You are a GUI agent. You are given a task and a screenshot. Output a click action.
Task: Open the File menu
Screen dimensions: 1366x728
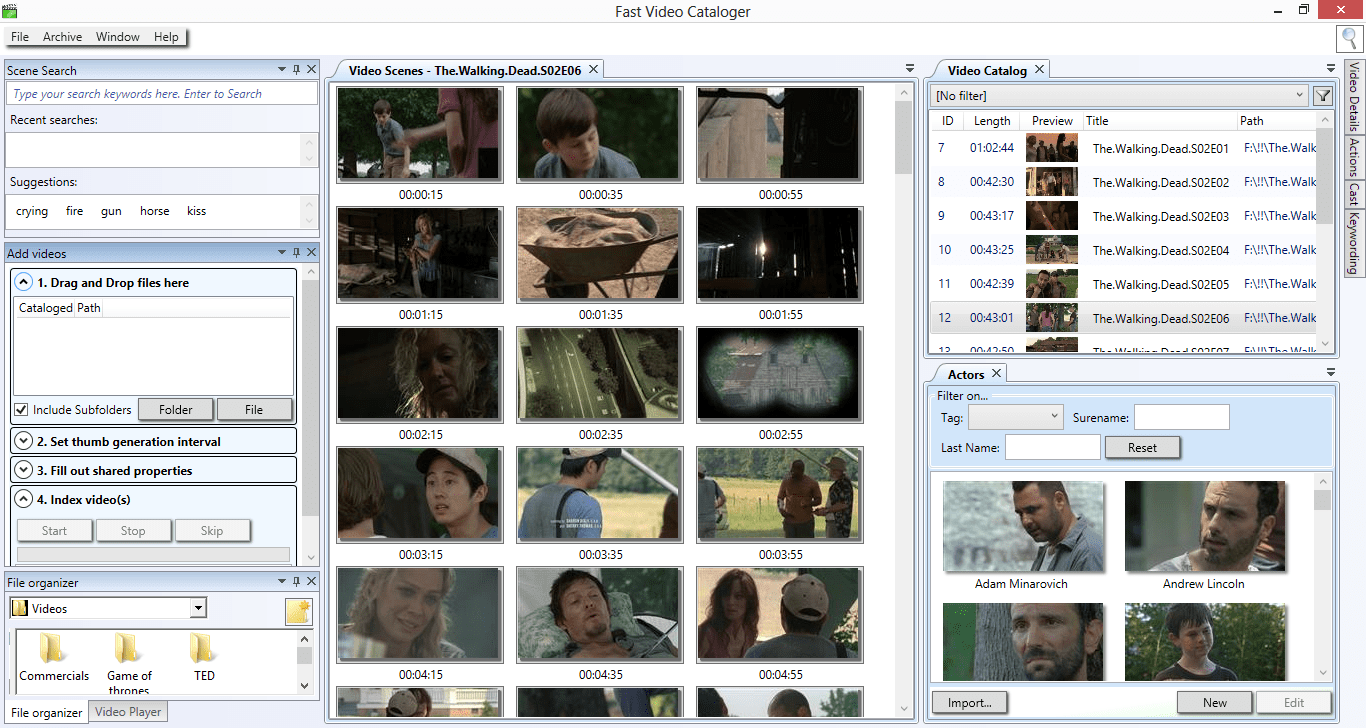pos(20,37)
